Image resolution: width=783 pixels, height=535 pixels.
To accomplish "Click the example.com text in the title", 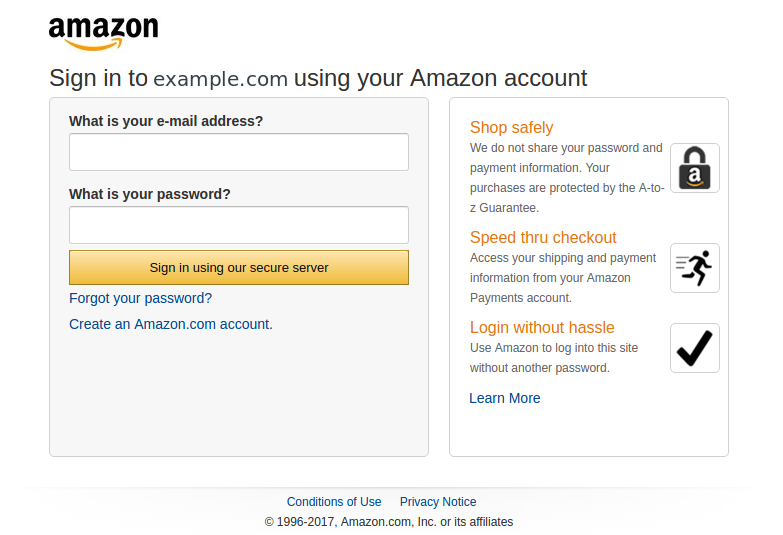I will tap(220, 79).
